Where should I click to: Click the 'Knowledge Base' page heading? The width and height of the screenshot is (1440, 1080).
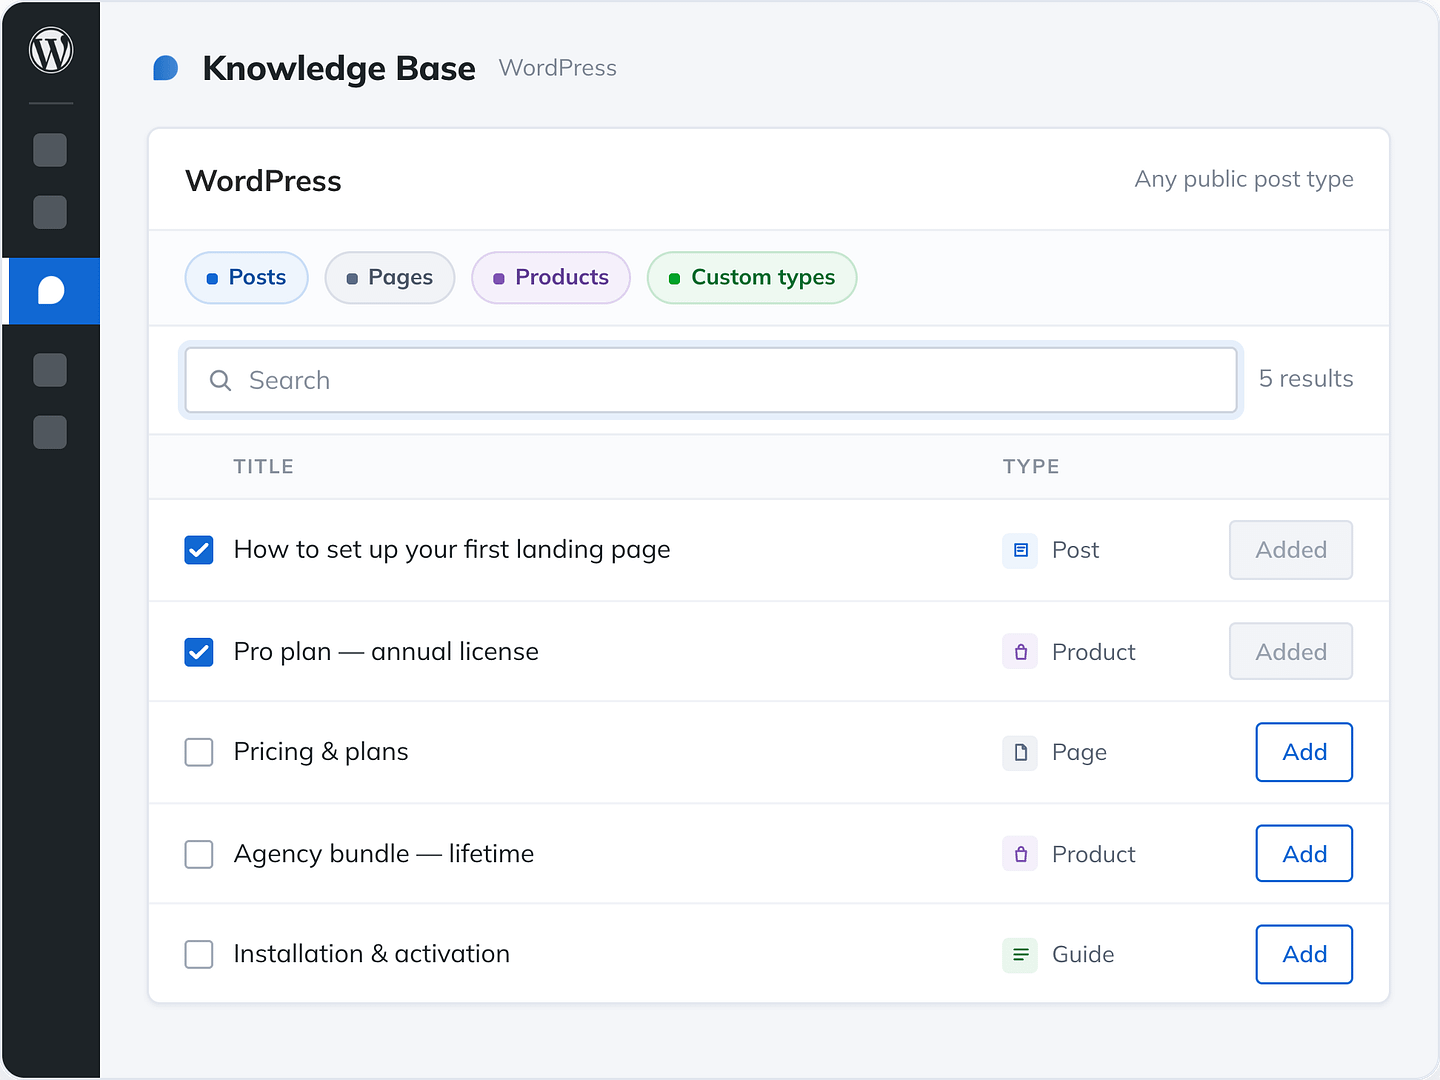(339, 68)
